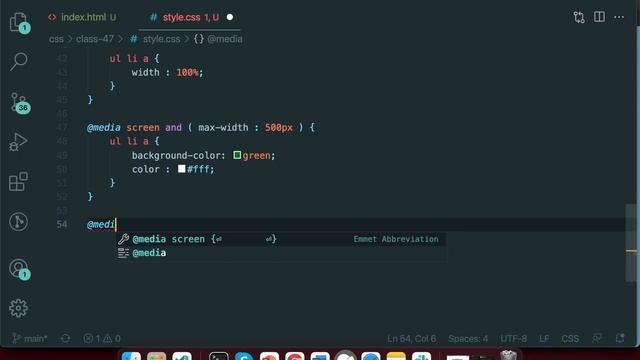This screenshot has width=640, height=360.
Task: Open the editor More Actions ellipsis
Action: 619,17
